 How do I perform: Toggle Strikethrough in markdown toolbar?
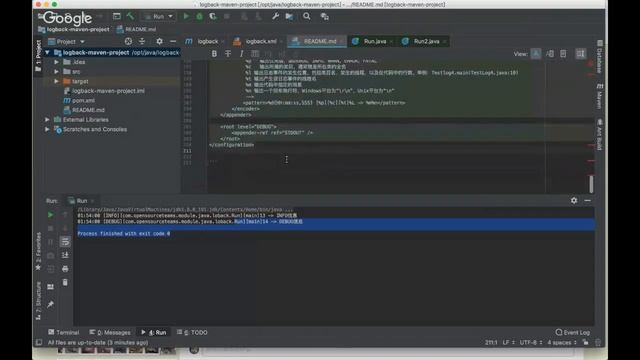[228, 53]
